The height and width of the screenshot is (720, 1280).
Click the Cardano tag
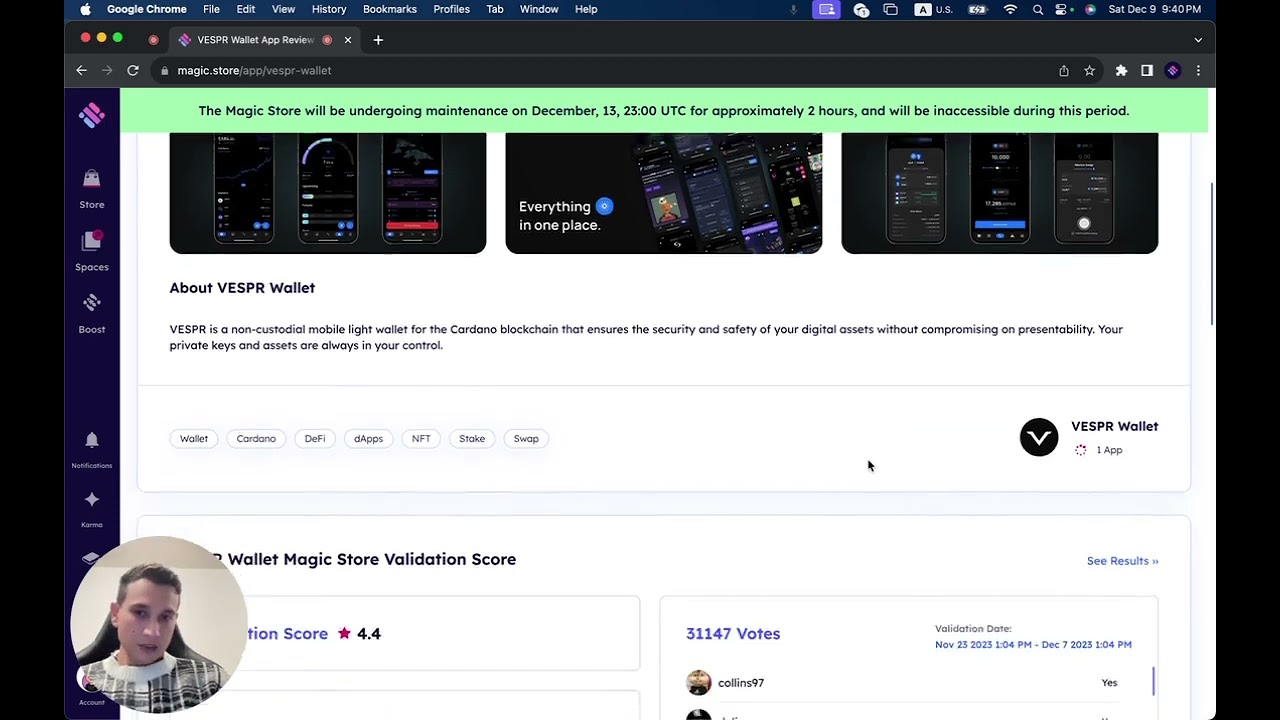tap(256, 438)
